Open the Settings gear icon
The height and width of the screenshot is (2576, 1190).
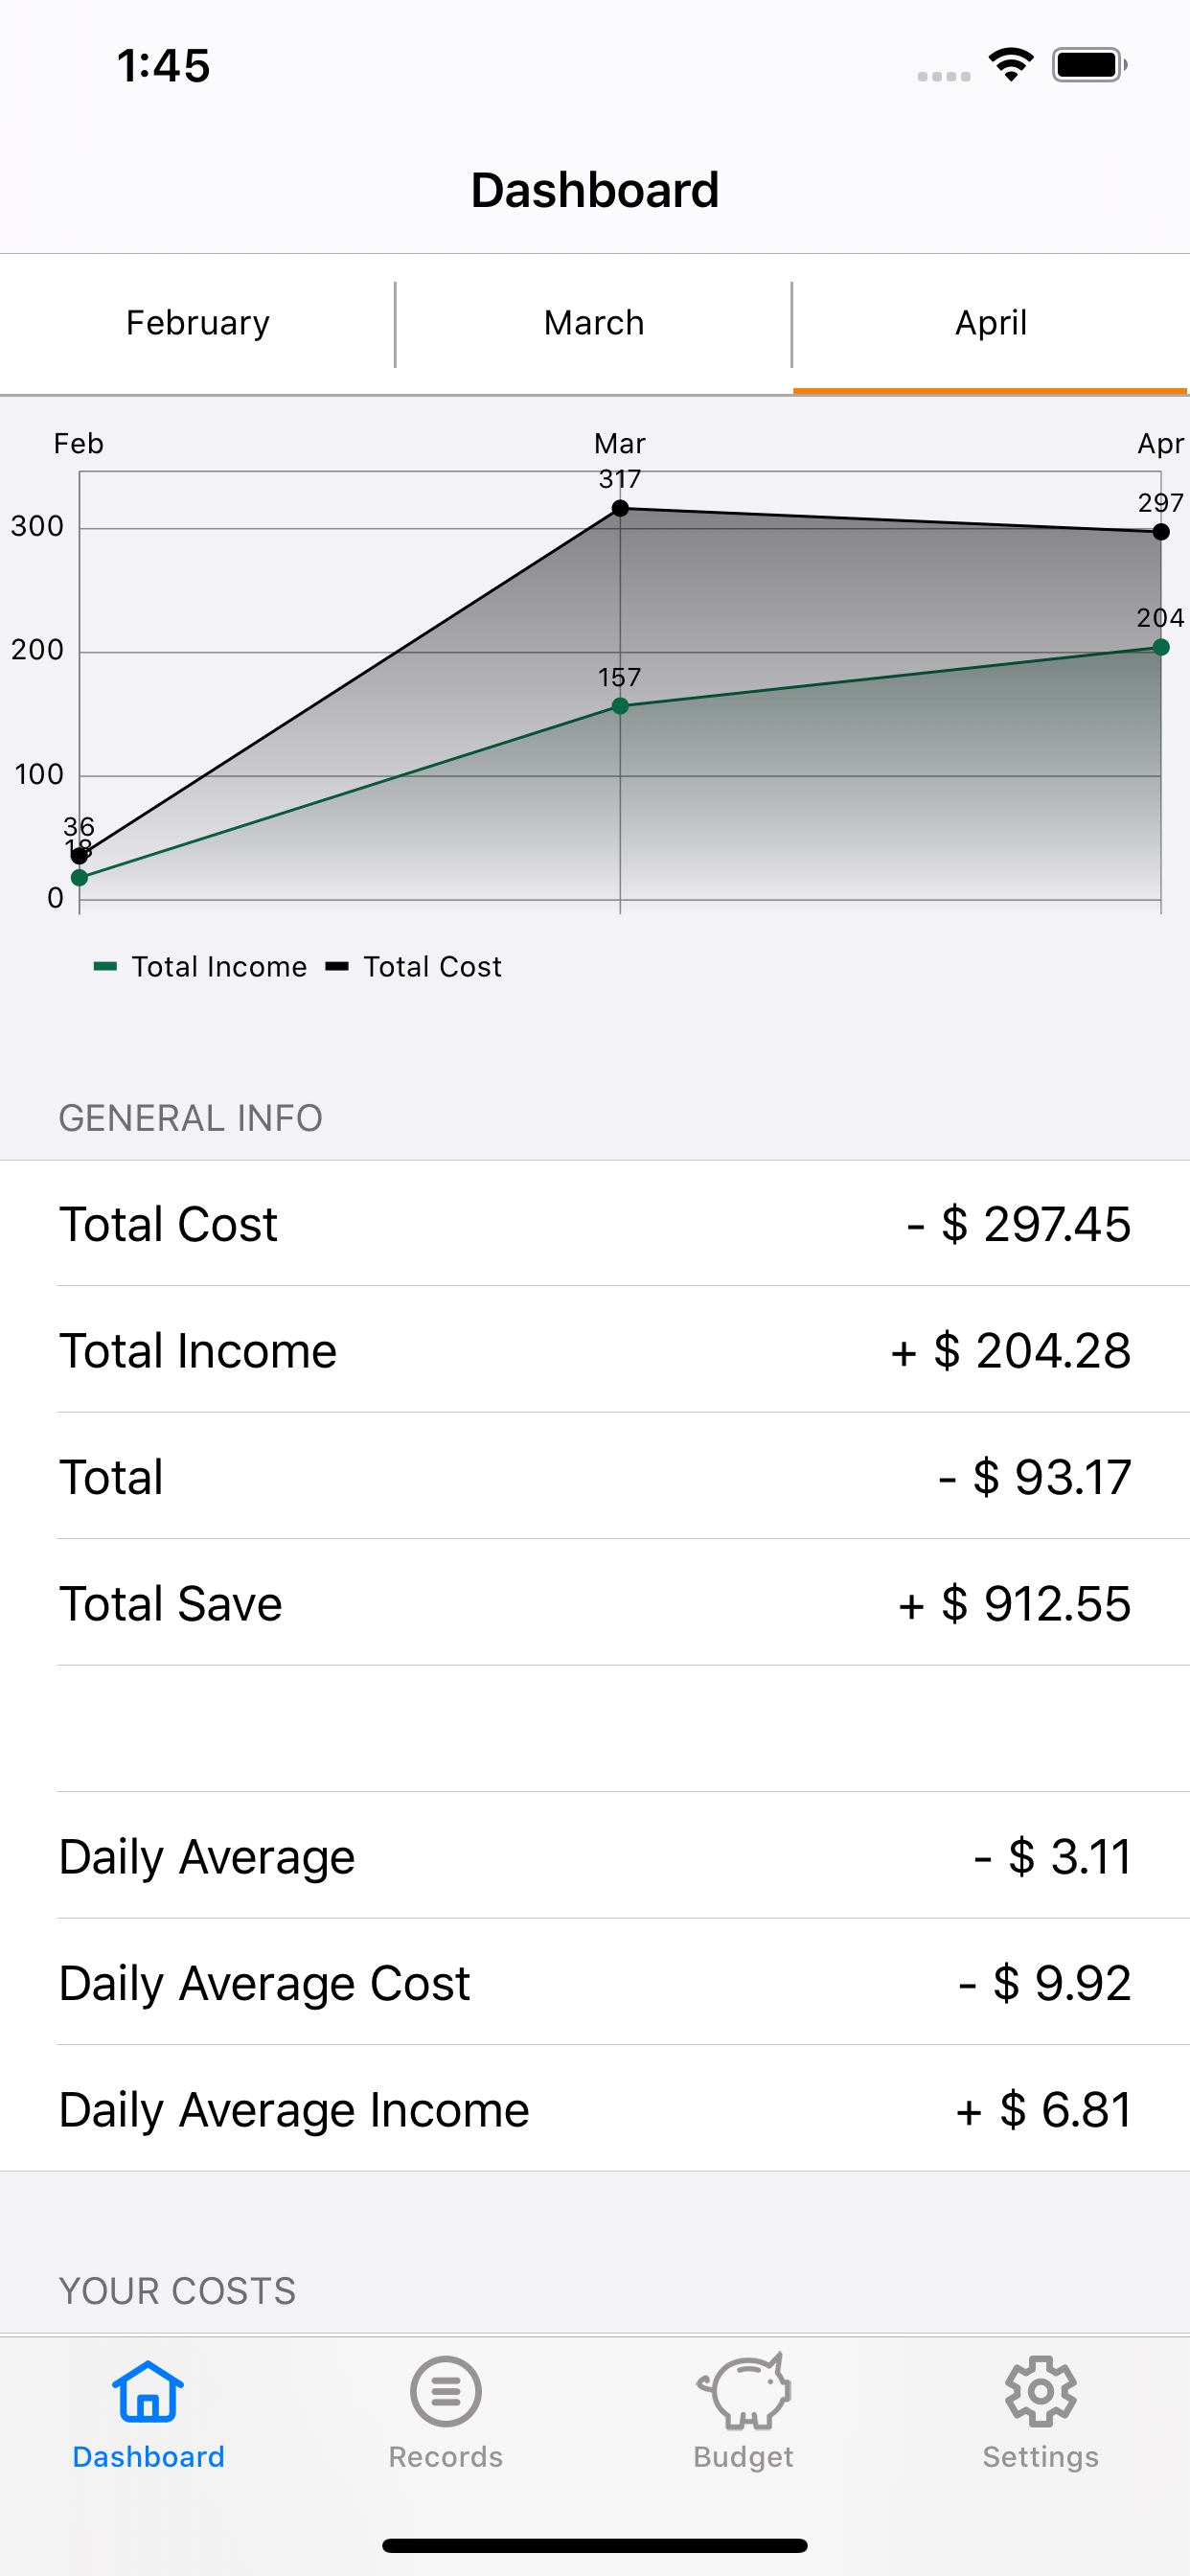[1040, 2392]
